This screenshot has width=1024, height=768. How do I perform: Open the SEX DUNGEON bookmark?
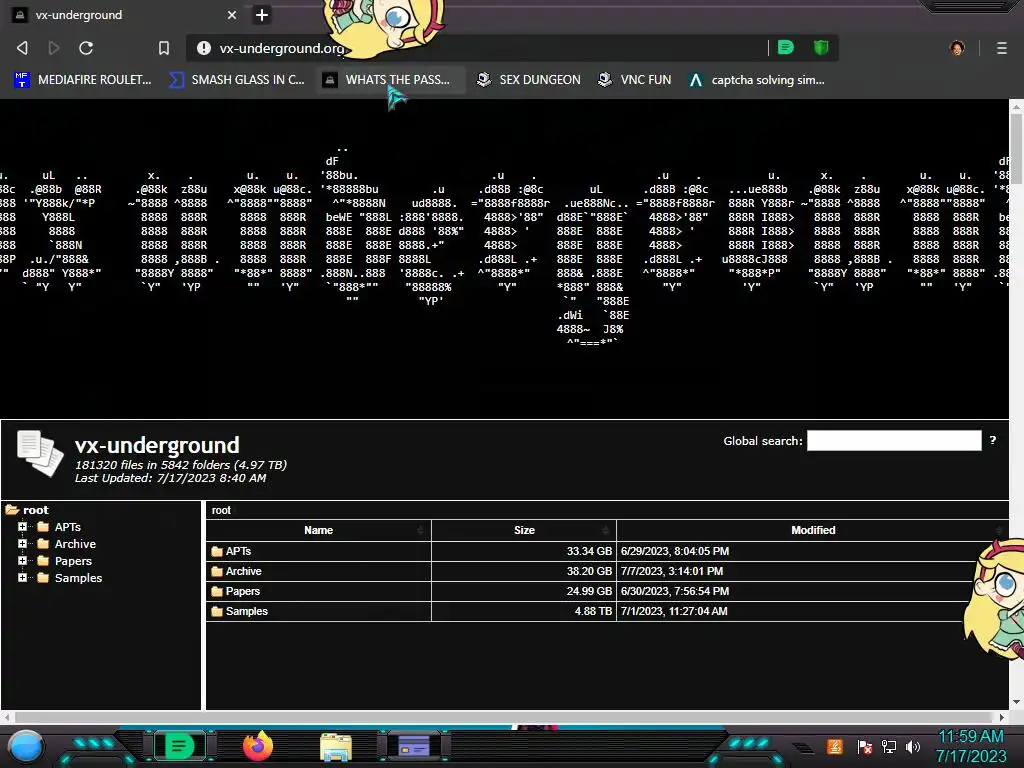point(529,80)
